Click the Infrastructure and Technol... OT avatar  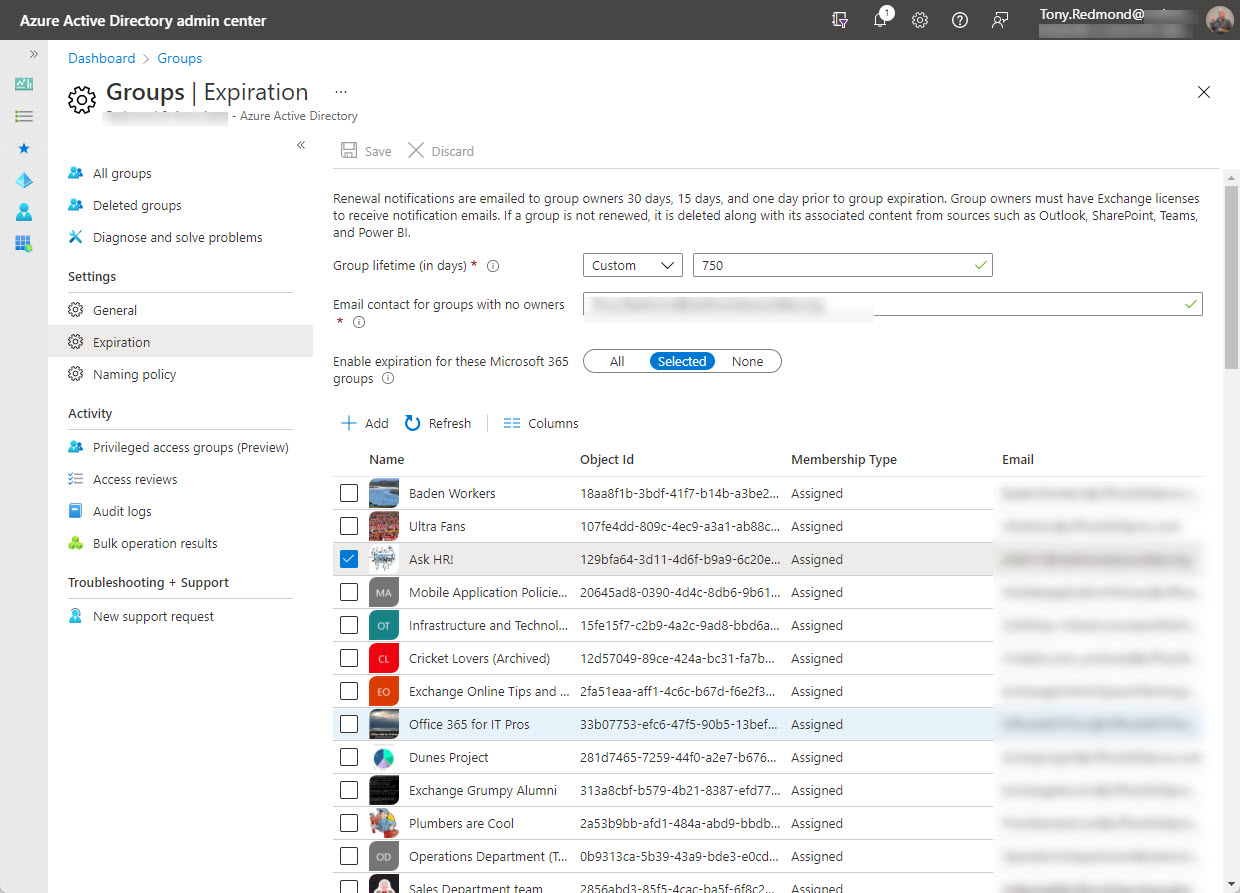[384, 625]
